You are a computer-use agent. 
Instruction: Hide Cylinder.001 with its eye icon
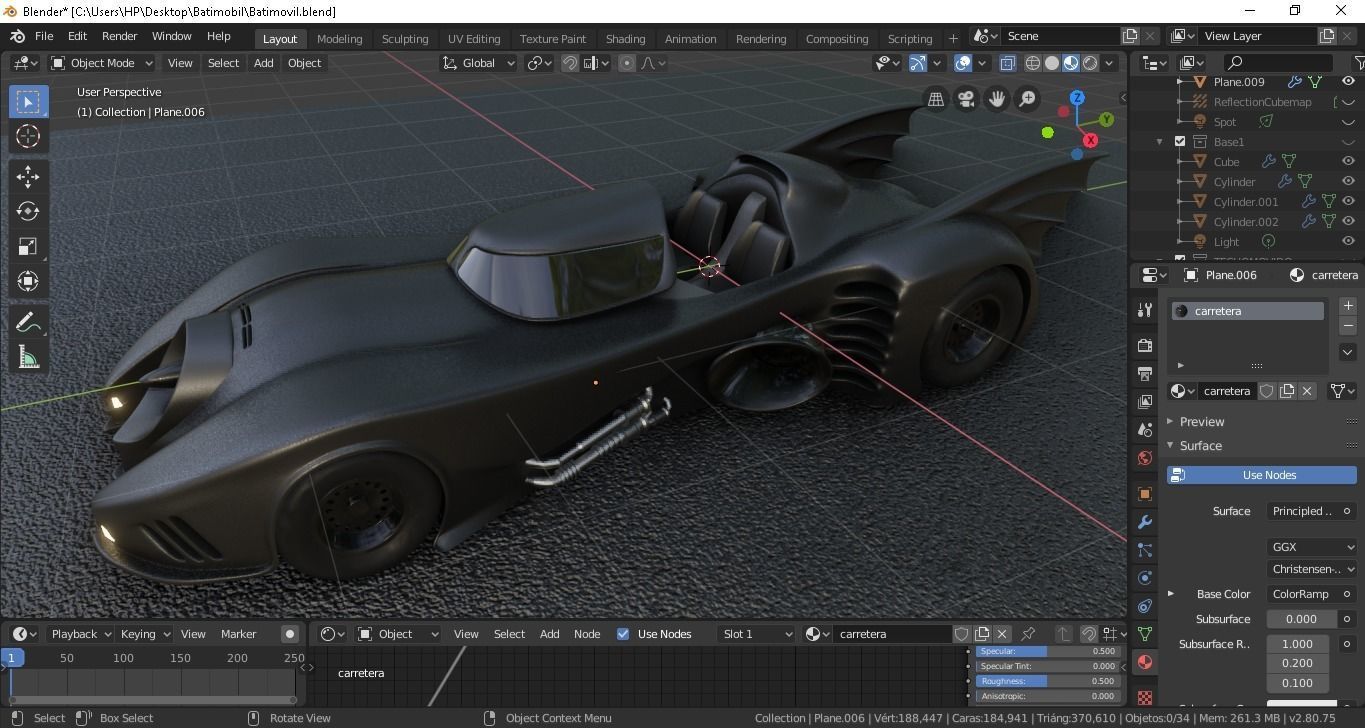(x=1348, y=202)
